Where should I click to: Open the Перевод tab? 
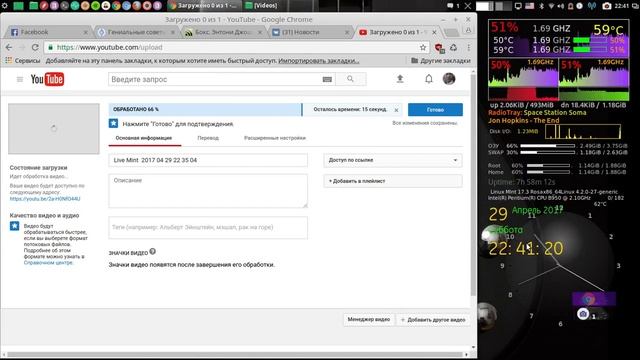pos(208,138)
